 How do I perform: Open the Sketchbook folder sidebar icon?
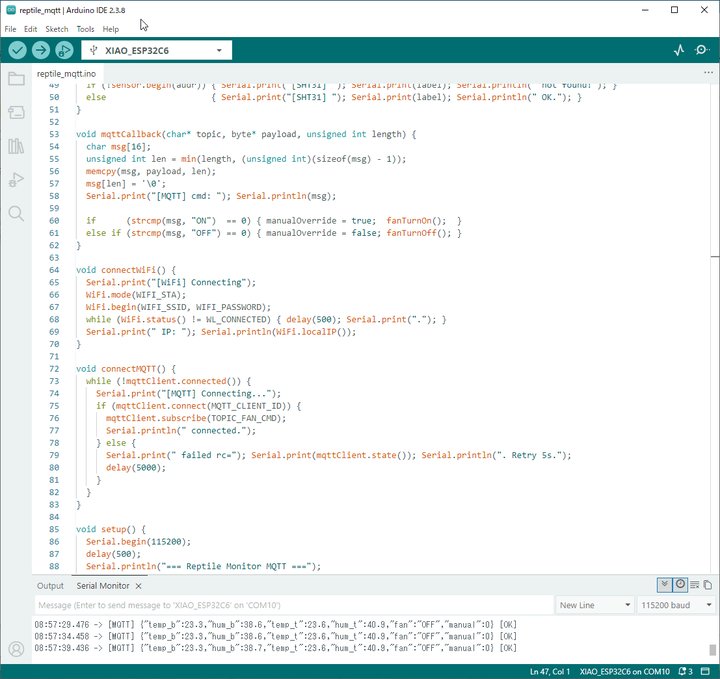[x=16, y=79]
